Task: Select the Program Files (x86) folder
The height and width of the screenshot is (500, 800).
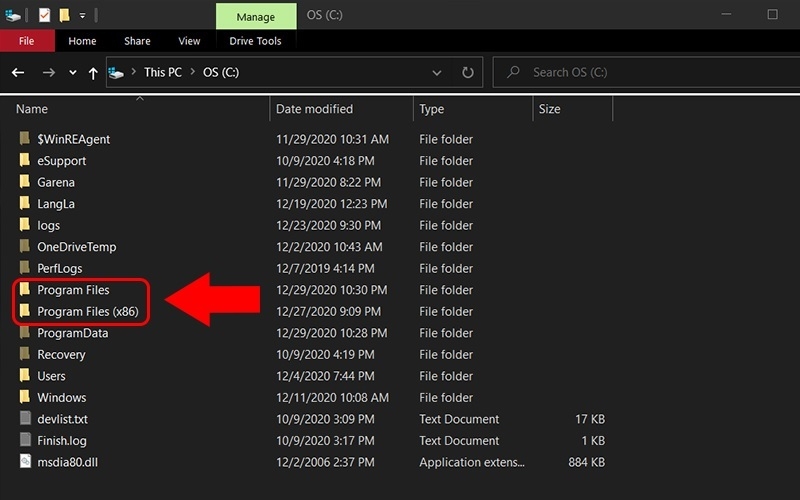Action: pyautogui.click(x=86, y=312)
